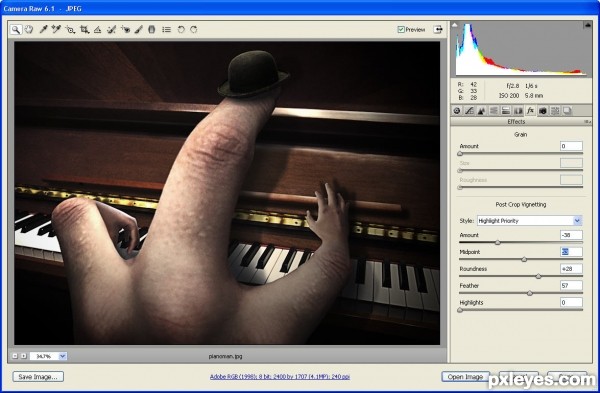Image resolution: width=600 pixels, height=393 pixels.
Task: Click the Feather slider handle
Action: pos(530,293)
